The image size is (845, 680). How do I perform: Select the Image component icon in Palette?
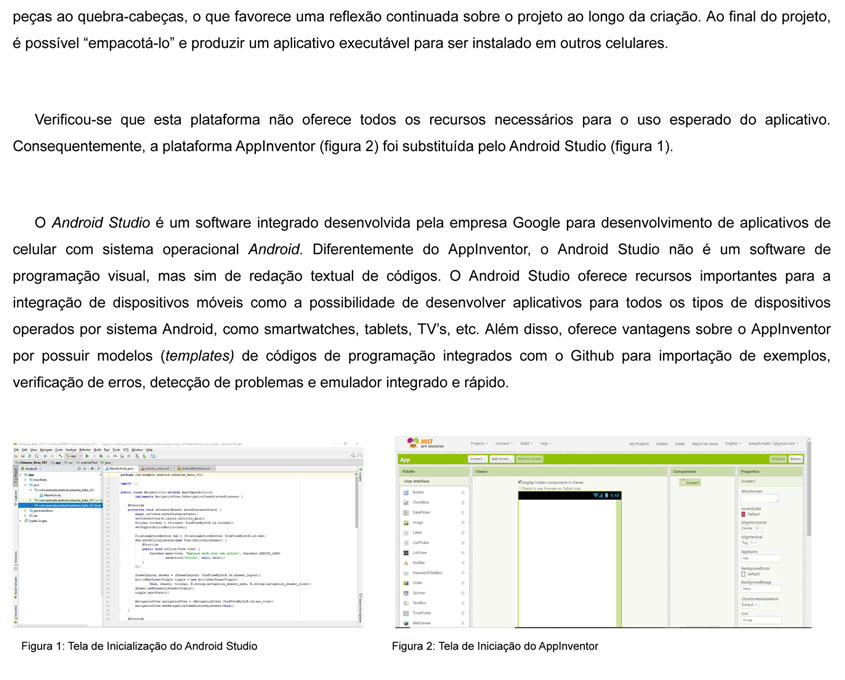point(404,523)
